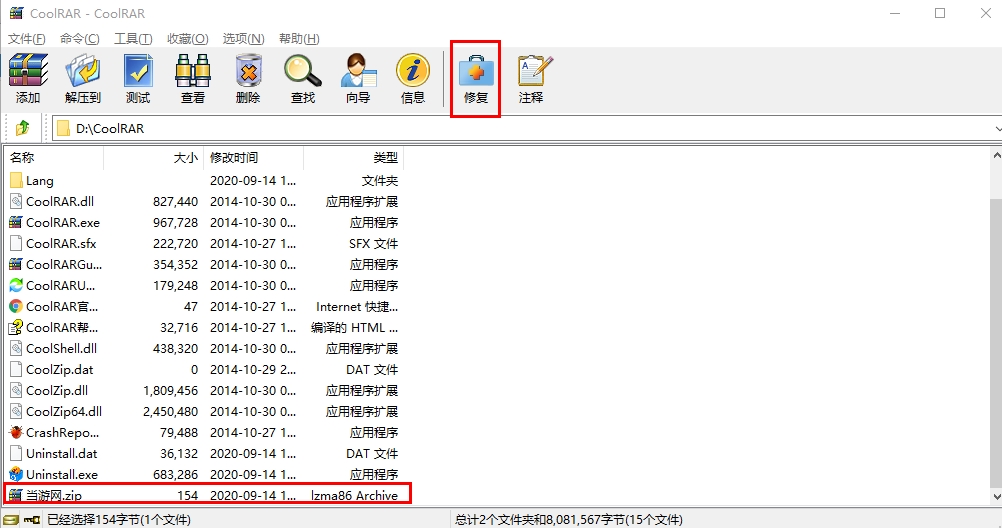Image resolution: width=1002 pixels, height=528 pixels.
Task: Select the CoolRAR.sfx file row
Action: point(204,244)
